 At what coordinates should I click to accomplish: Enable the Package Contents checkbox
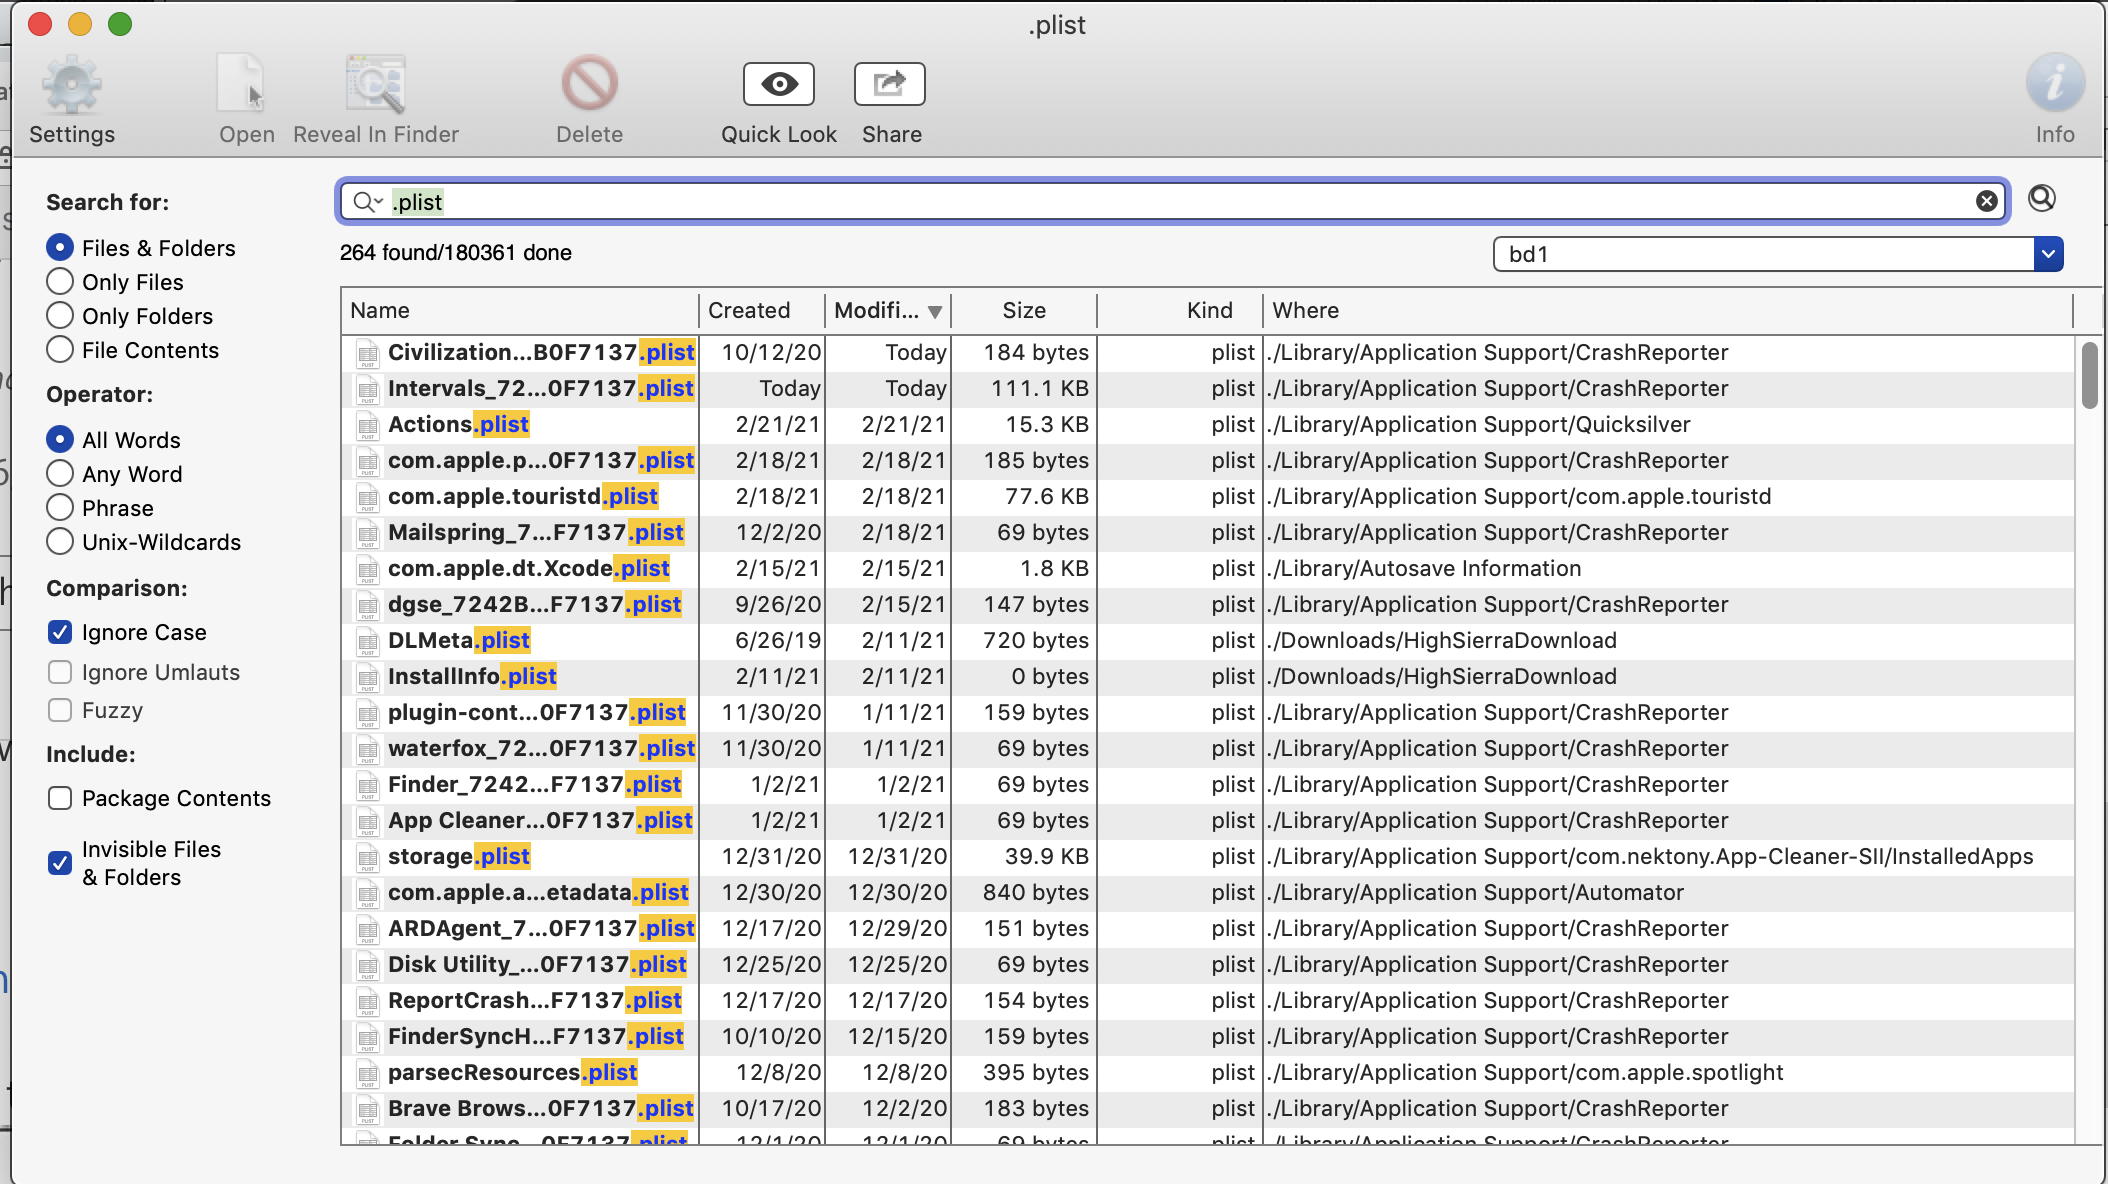60,798
